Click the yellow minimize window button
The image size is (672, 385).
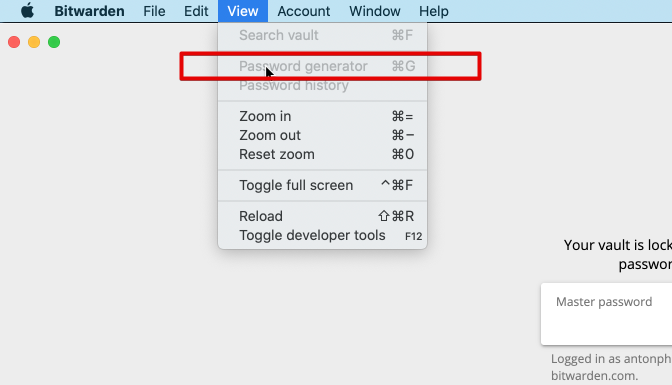coord(34,42)
